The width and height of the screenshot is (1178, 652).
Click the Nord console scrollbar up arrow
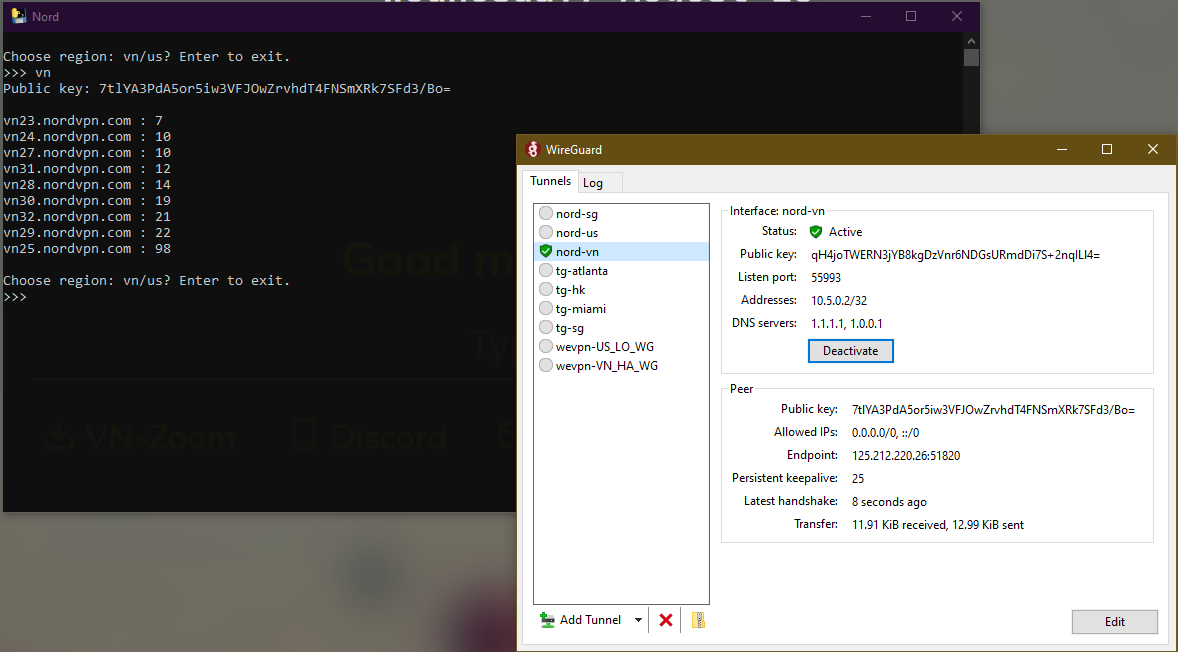[x=971, y=41]
